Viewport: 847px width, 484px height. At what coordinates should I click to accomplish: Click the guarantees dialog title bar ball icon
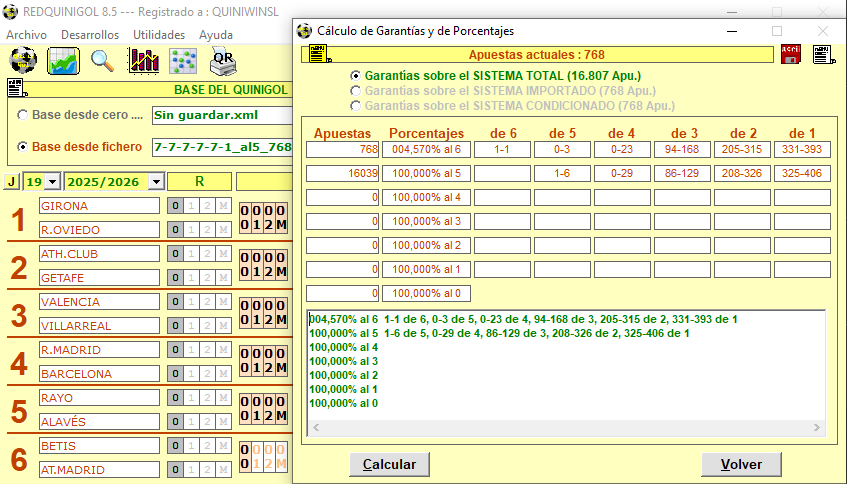pyautogui.click(x=304, y=31)
